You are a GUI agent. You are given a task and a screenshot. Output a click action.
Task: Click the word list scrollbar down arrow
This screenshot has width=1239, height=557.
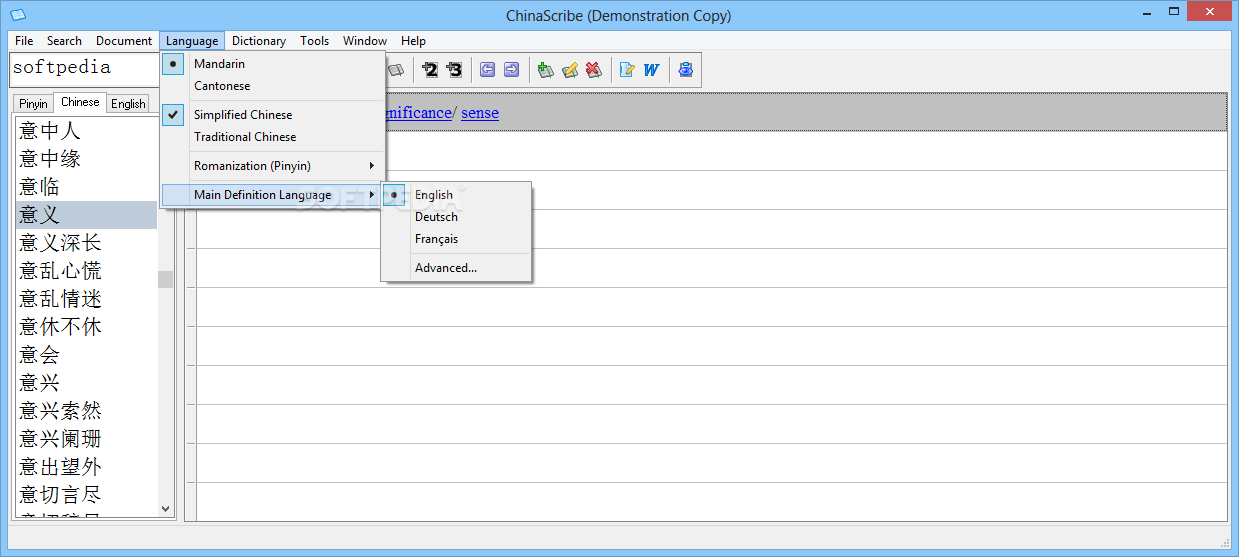(x=166, y=508)
